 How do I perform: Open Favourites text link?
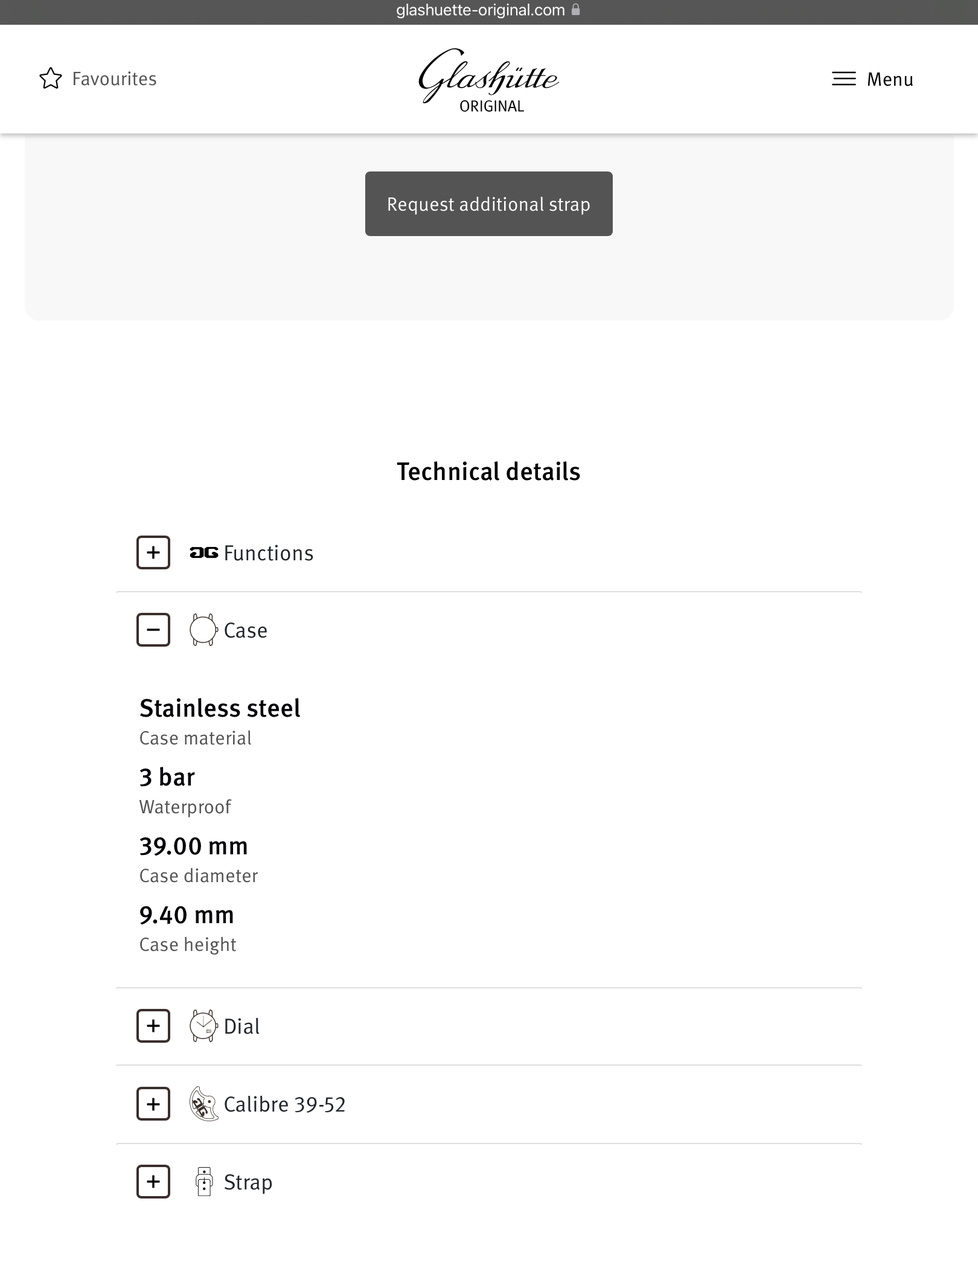(114, 79)
